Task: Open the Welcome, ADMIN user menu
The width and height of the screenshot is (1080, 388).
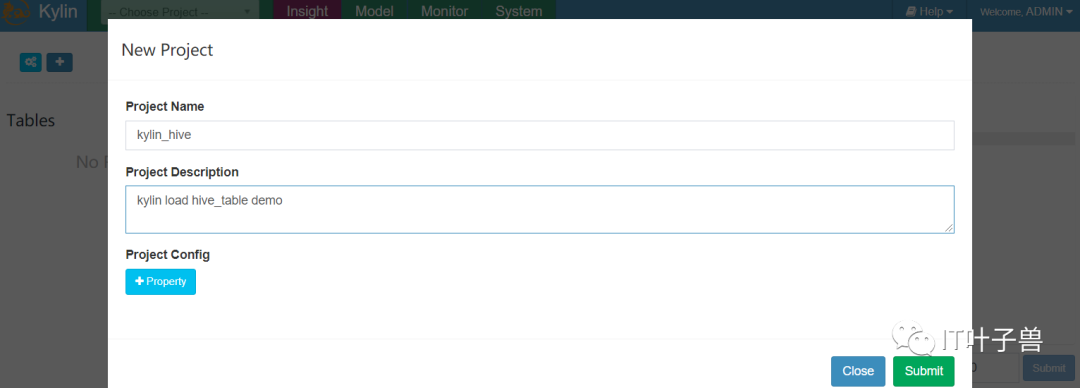Action: 1026,12
